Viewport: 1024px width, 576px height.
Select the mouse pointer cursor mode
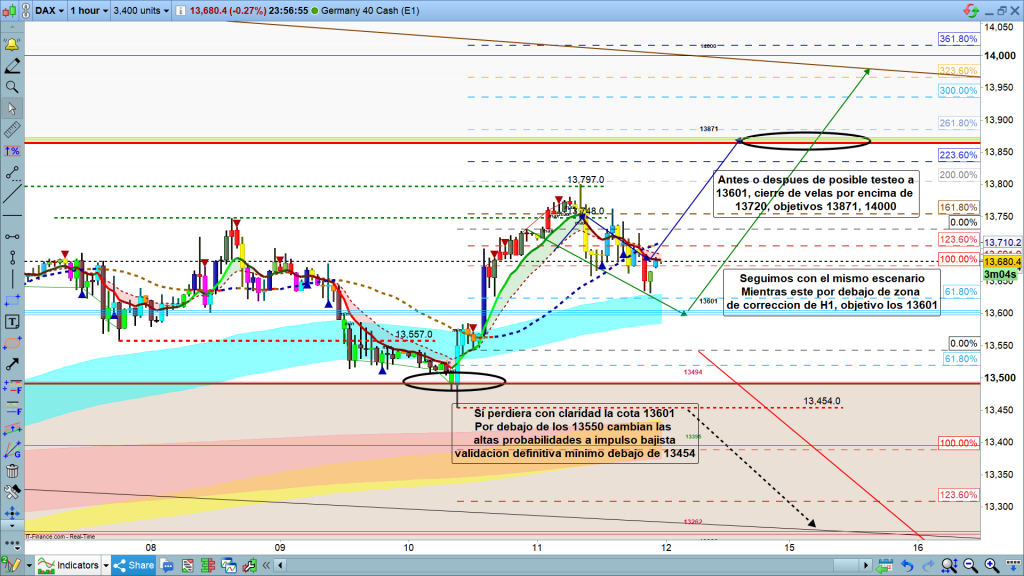(x=12, y=109)
